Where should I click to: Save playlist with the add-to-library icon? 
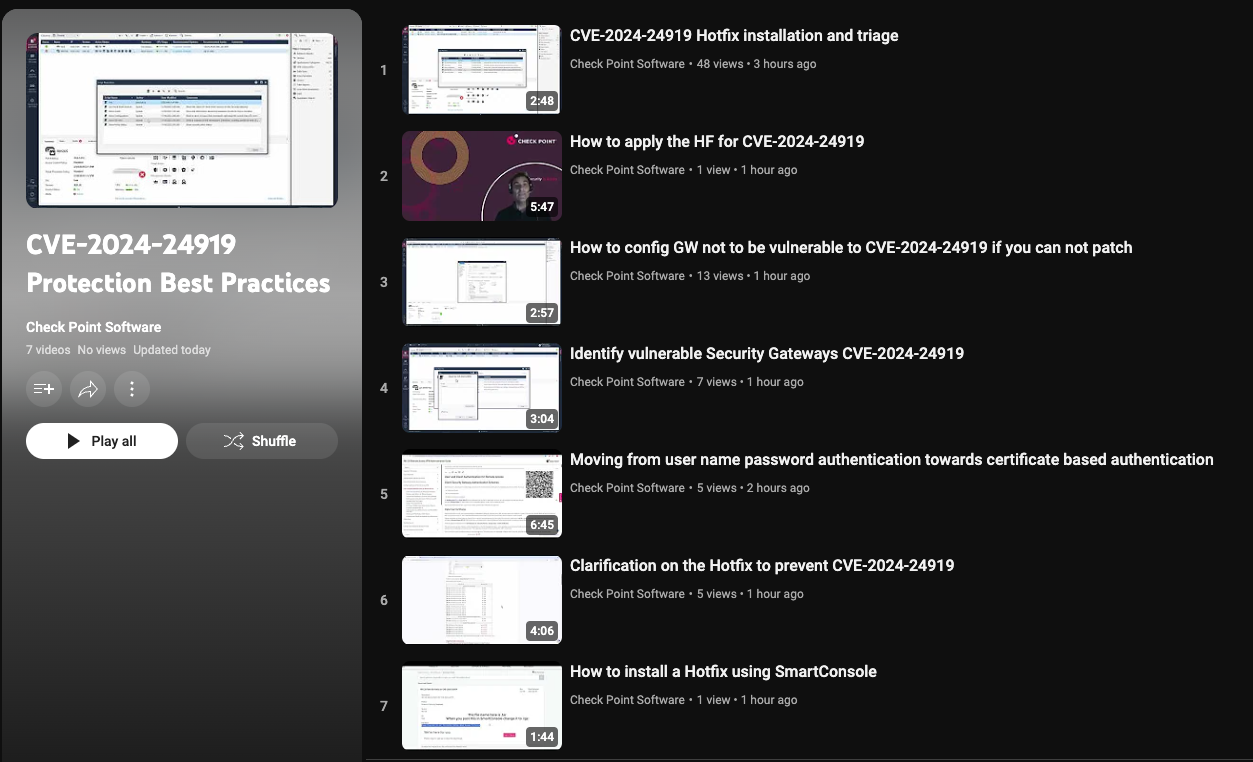tap(44, 389)
